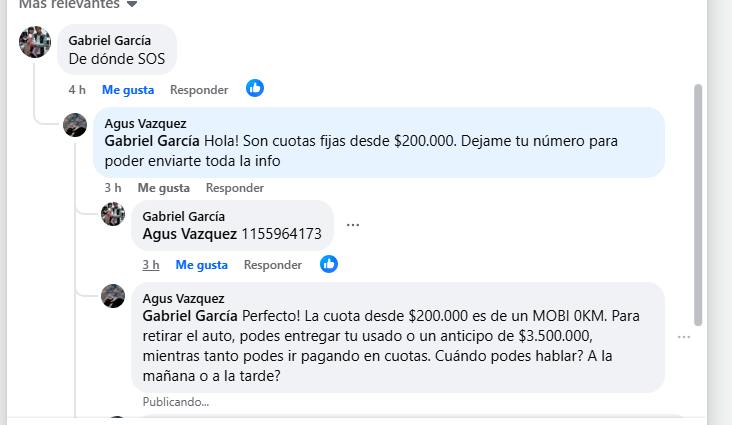
Task: Open the underlined 3 h timestamp link
Action: point(151,265)
